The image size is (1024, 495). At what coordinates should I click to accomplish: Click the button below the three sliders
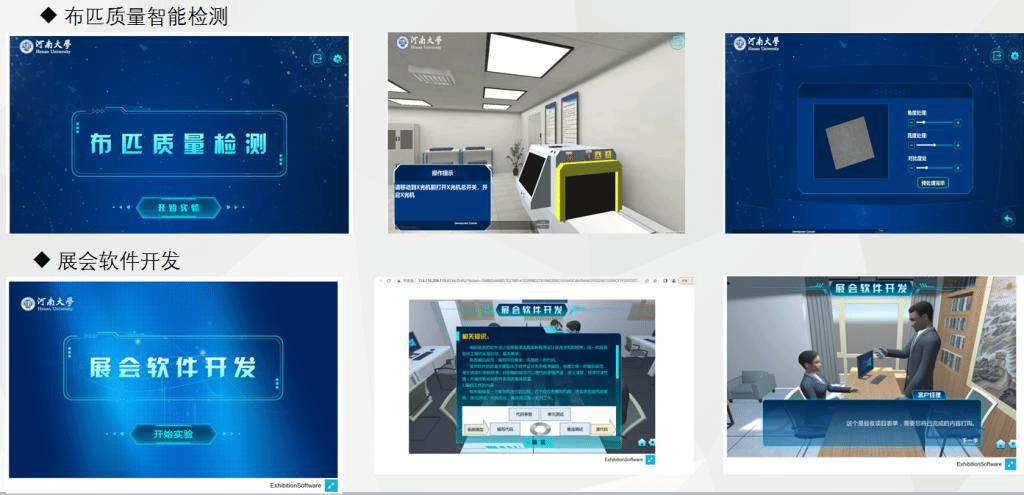tap(932, 184)
